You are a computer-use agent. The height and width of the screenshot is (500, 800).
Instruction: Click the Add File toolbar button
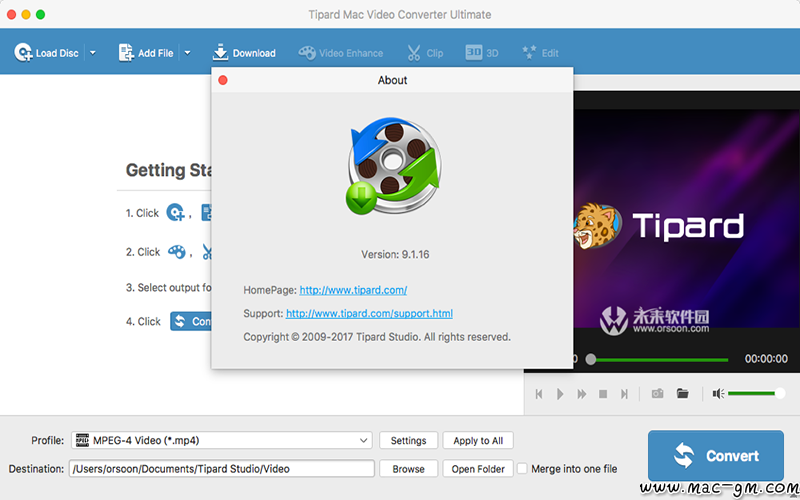[x=146, y=53]
